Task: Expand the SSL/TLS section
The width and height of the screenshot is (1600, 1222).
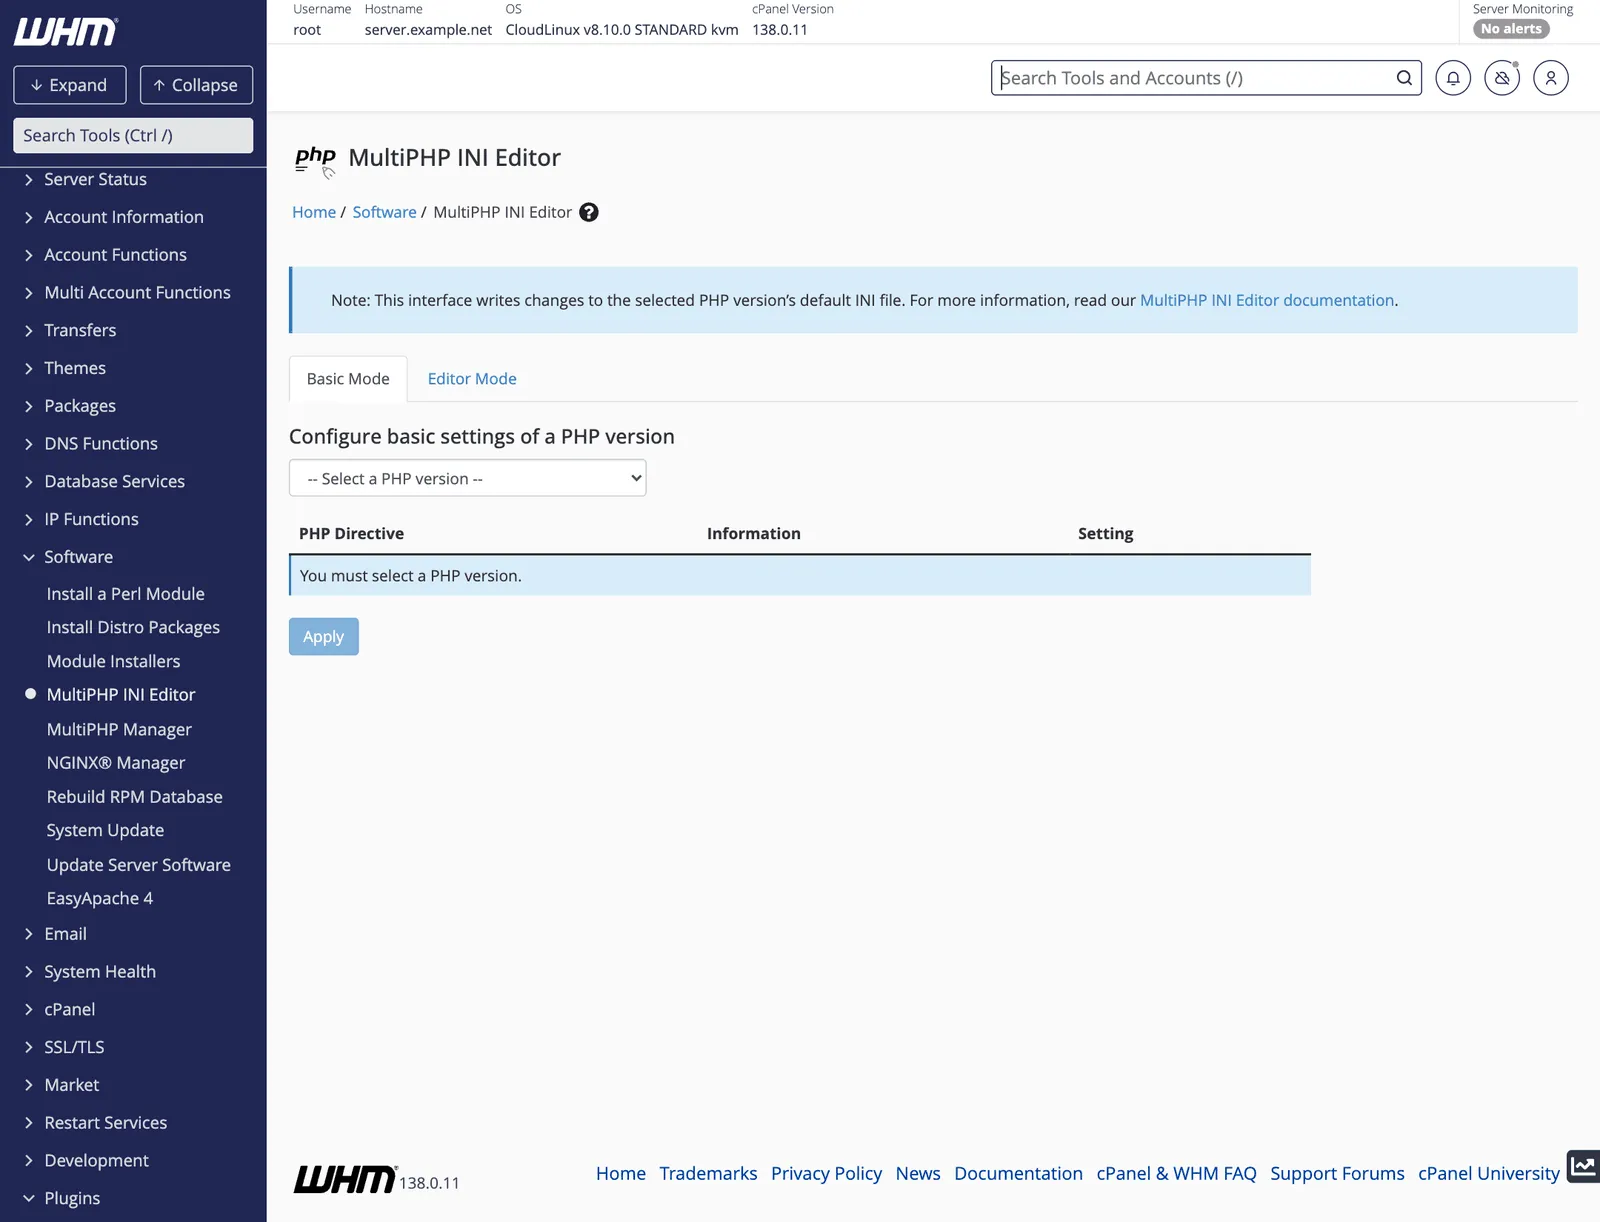Action: (74, 1047)
